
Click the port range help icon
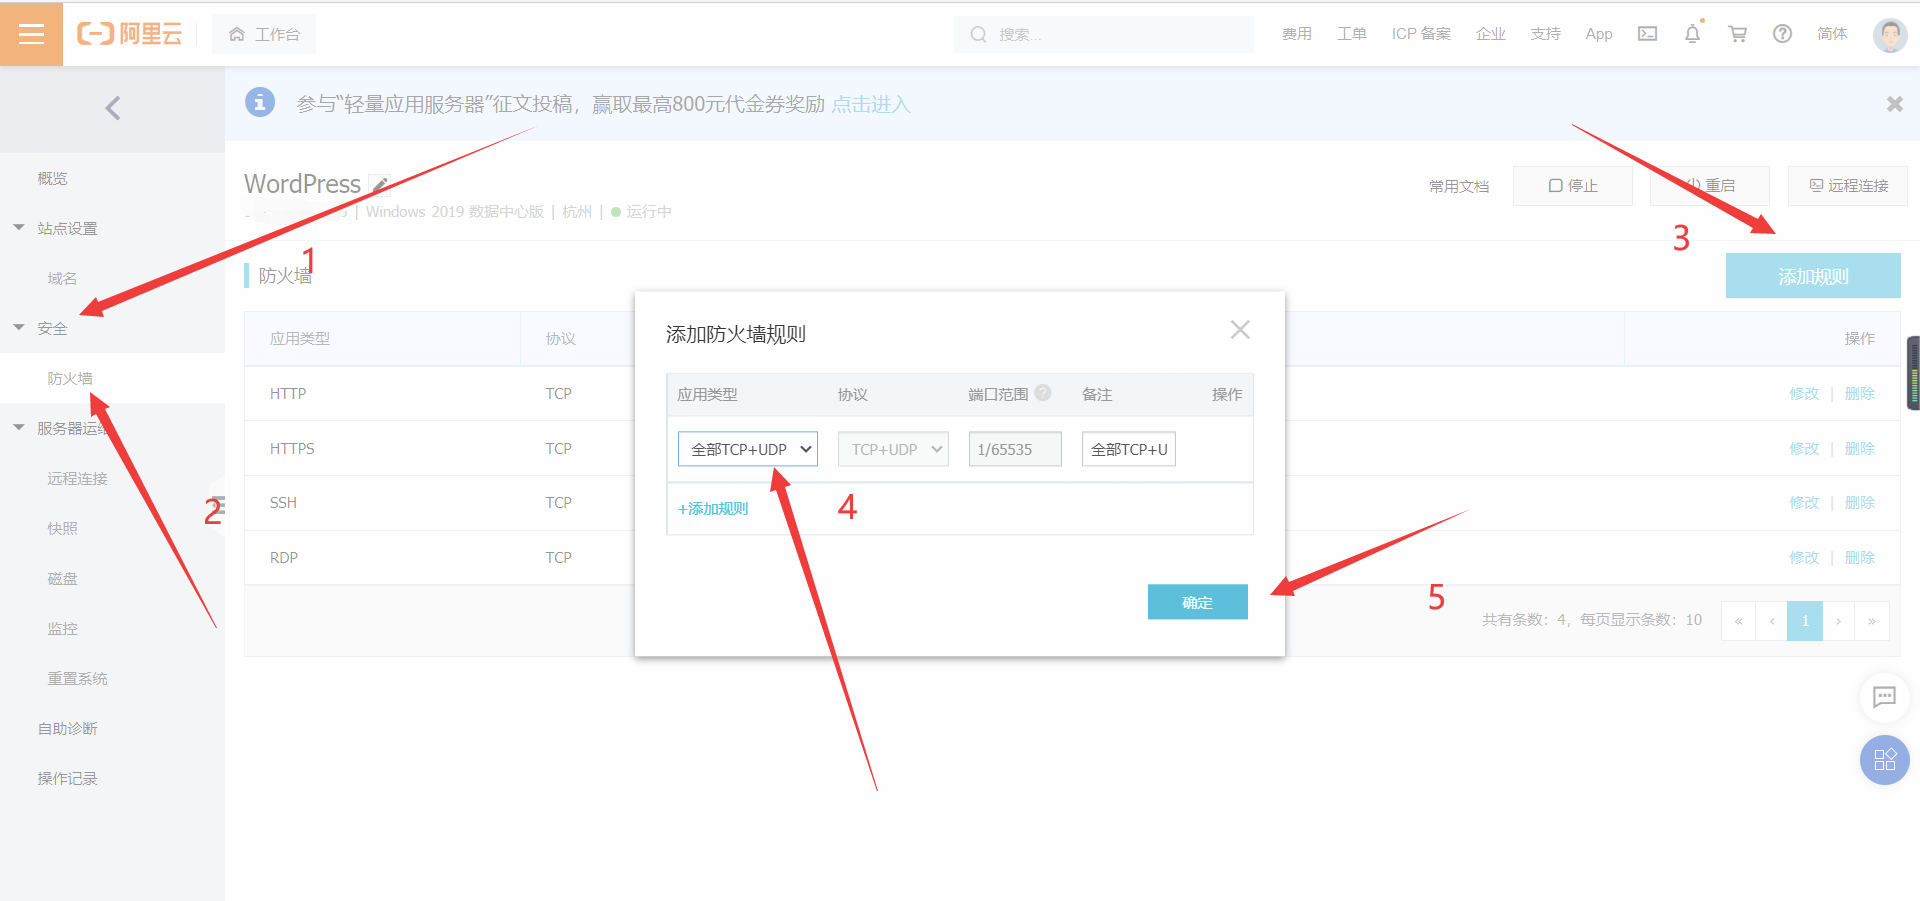[x=1043, y=393]
